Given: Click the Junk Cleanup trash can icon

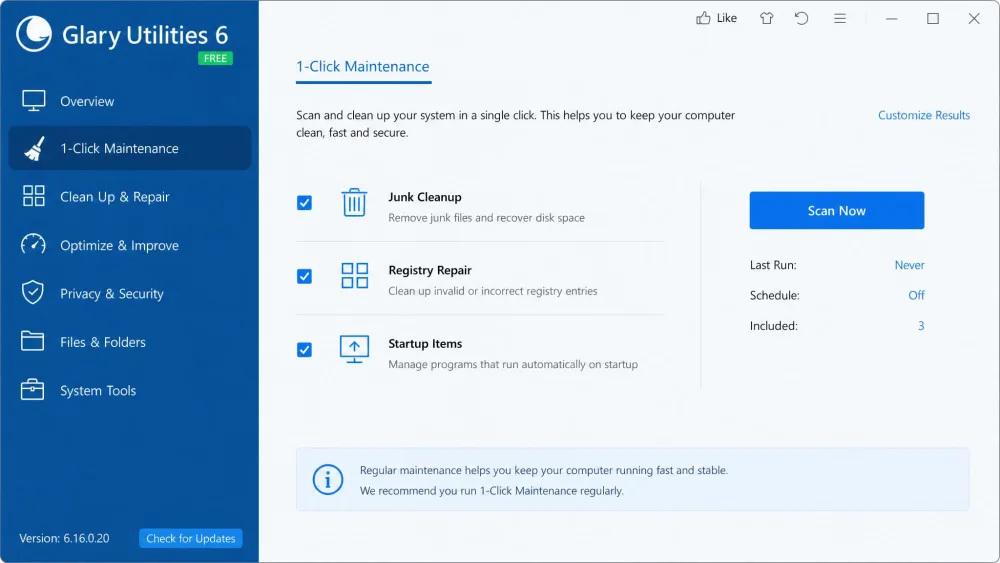Looking at the screenshot, I should (354, 203).
